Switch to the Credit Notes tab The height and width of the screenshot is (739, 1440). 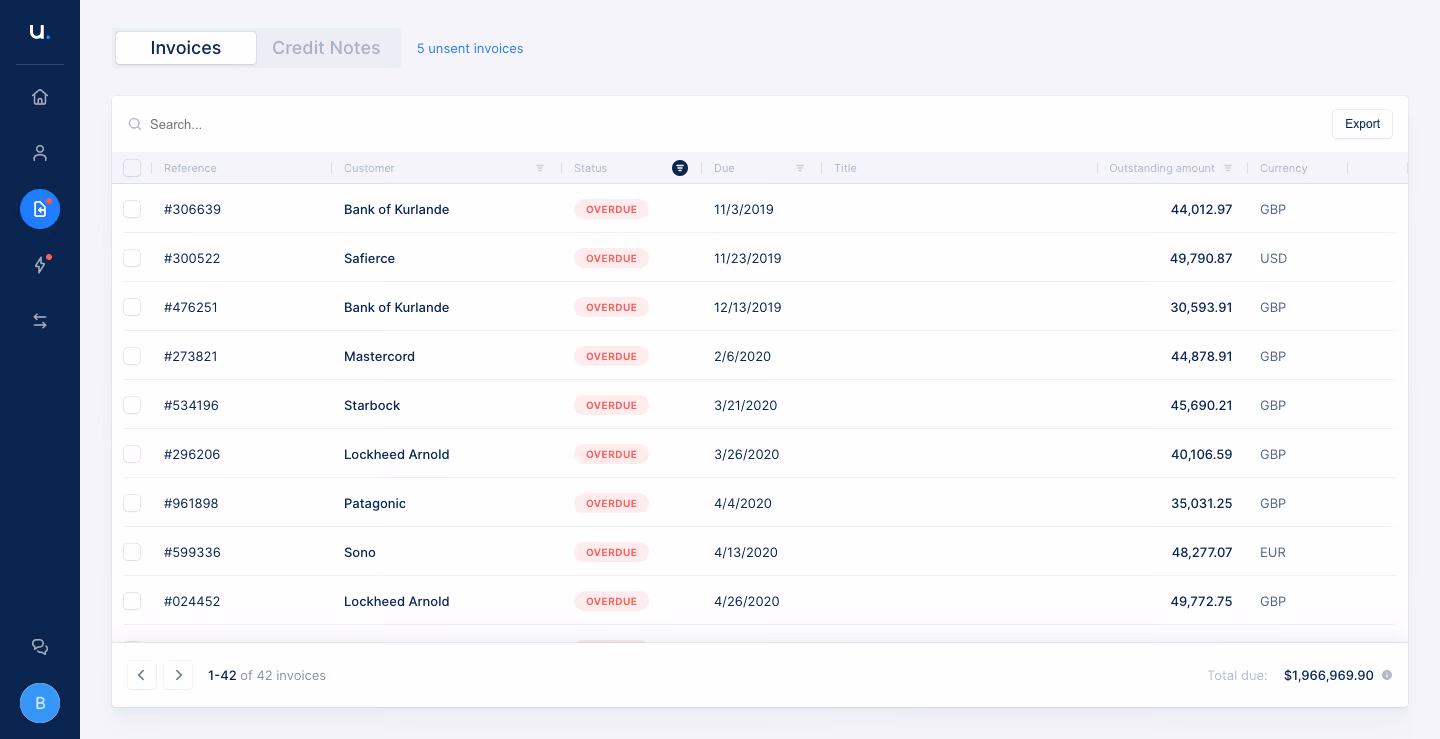(326, 48)
